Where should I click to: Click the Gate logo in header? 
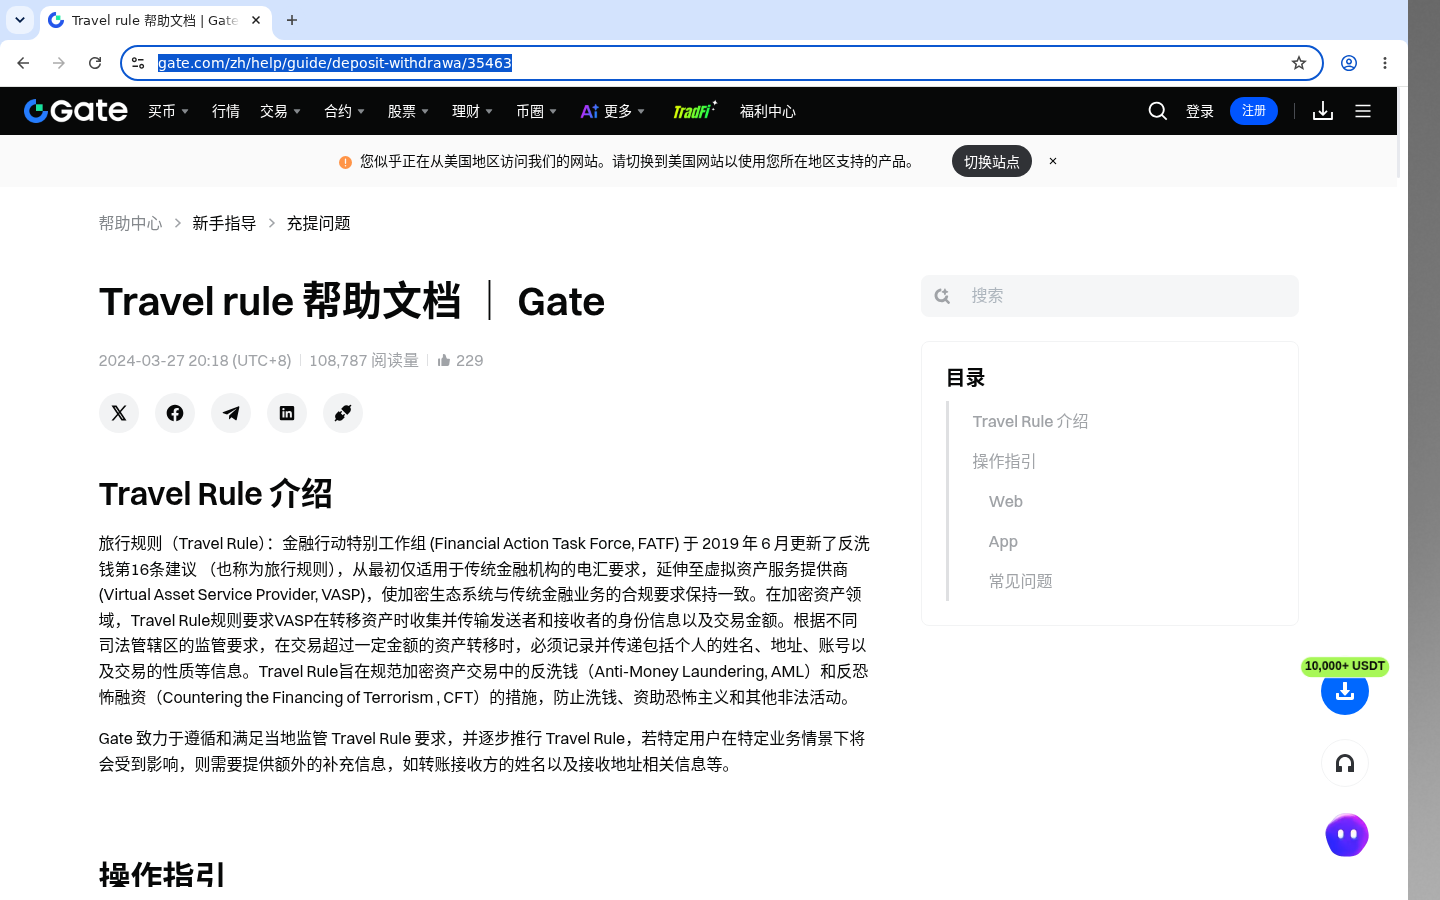pos(76,111)
